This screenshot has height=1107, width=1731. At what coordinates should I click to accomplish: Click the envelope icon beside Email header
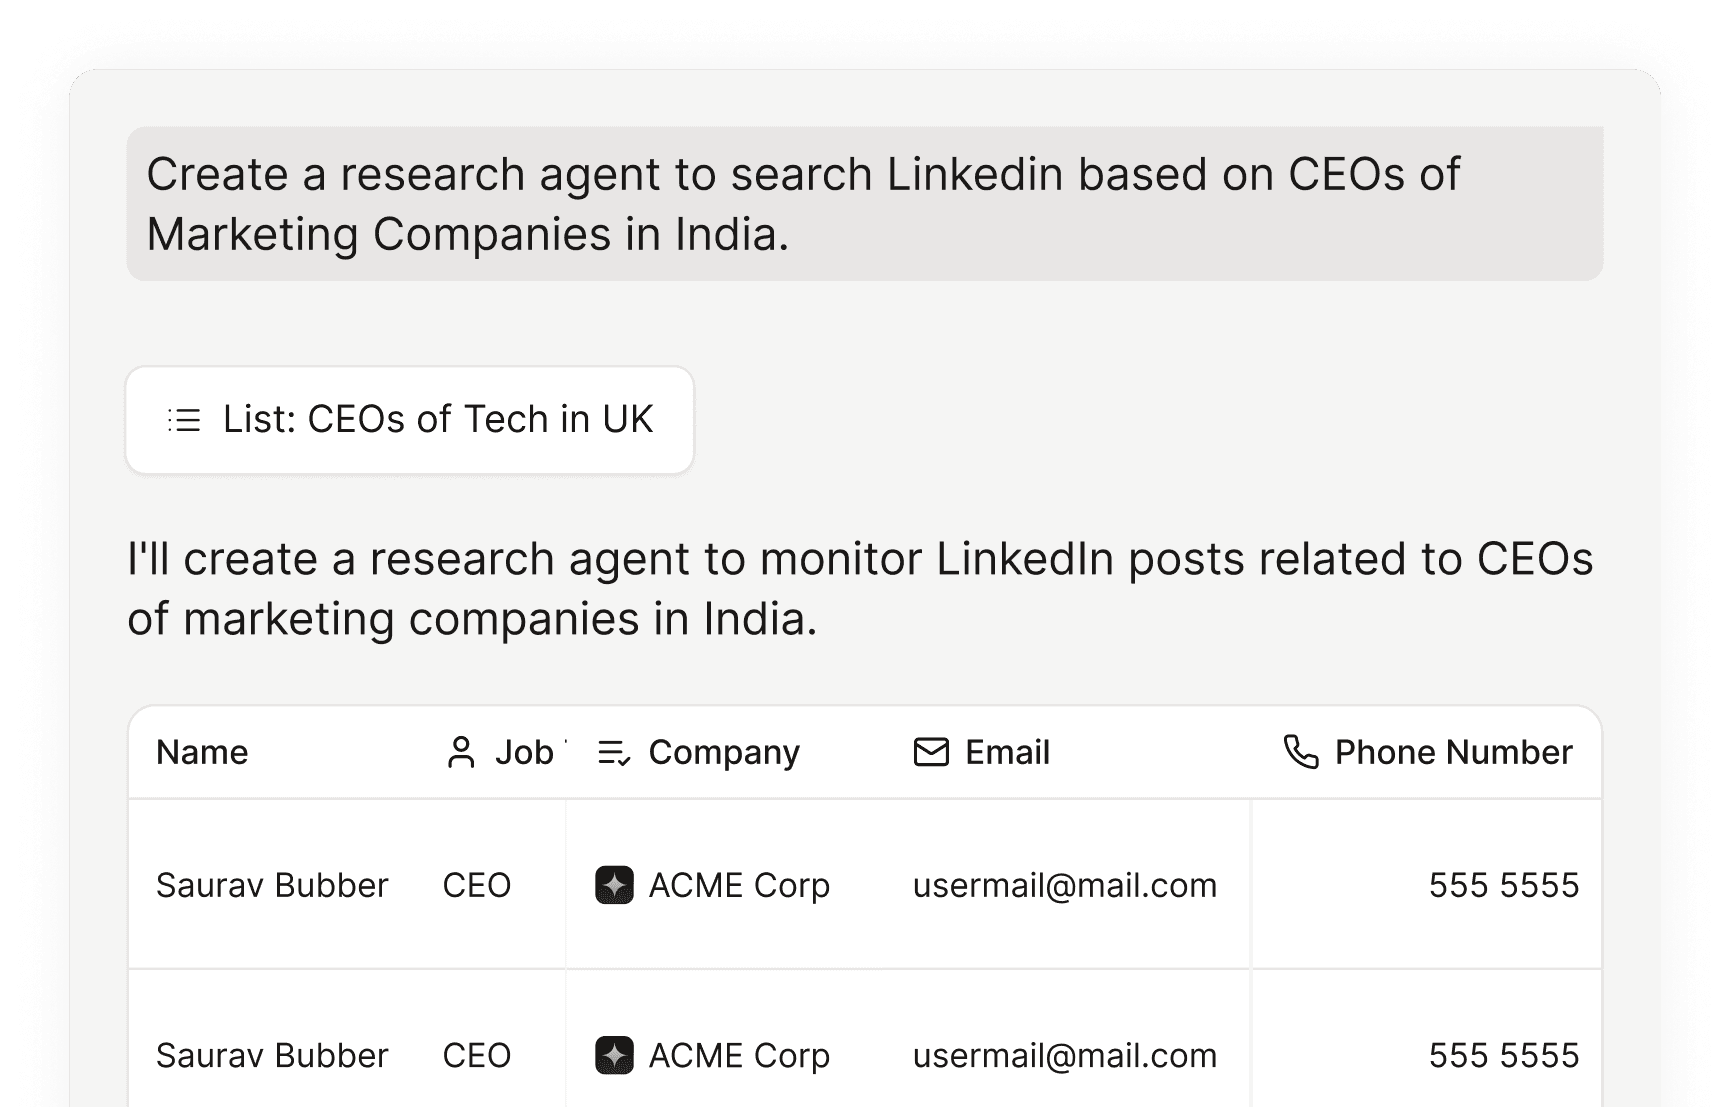(931, 752)
